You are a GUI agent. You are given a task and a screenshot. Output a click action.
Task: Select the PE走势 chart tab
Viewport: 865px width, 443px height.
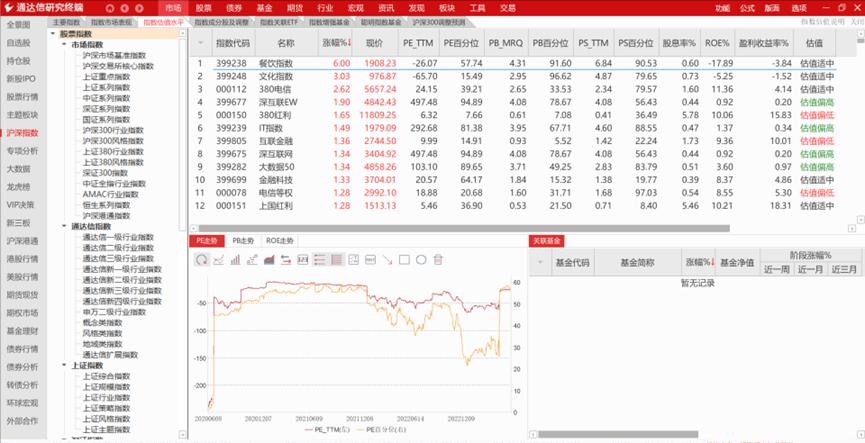pos(207,241)
